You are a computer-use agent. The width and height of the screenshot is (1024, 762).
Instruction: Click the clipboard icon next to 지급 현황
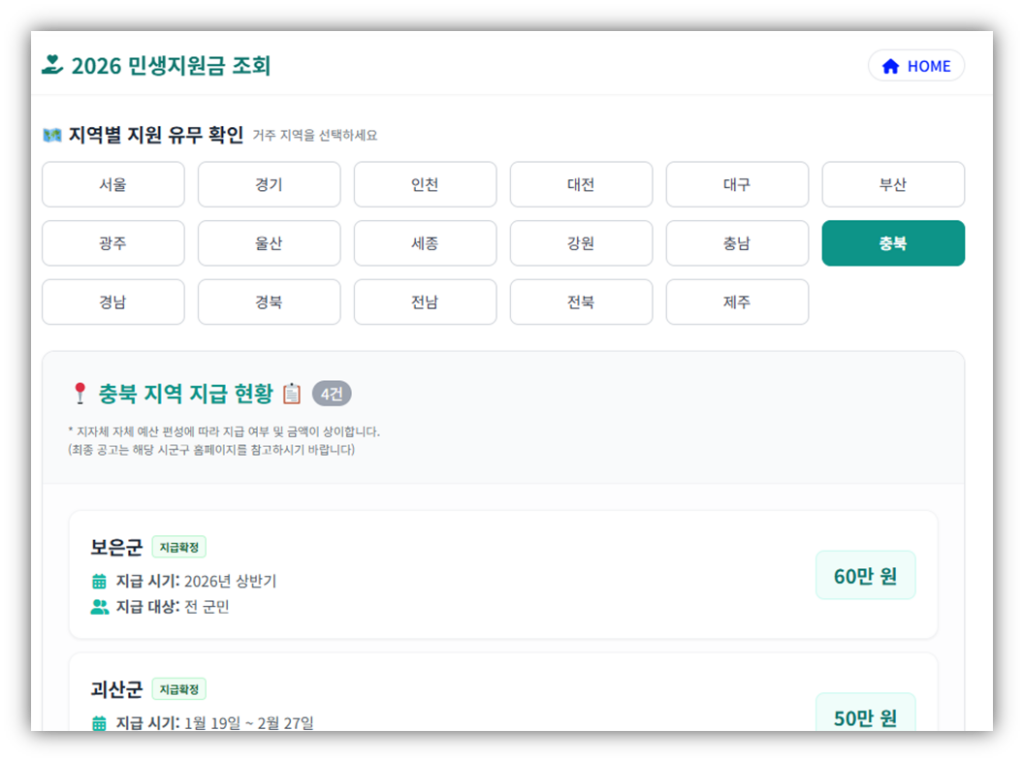tap(292, 394)
